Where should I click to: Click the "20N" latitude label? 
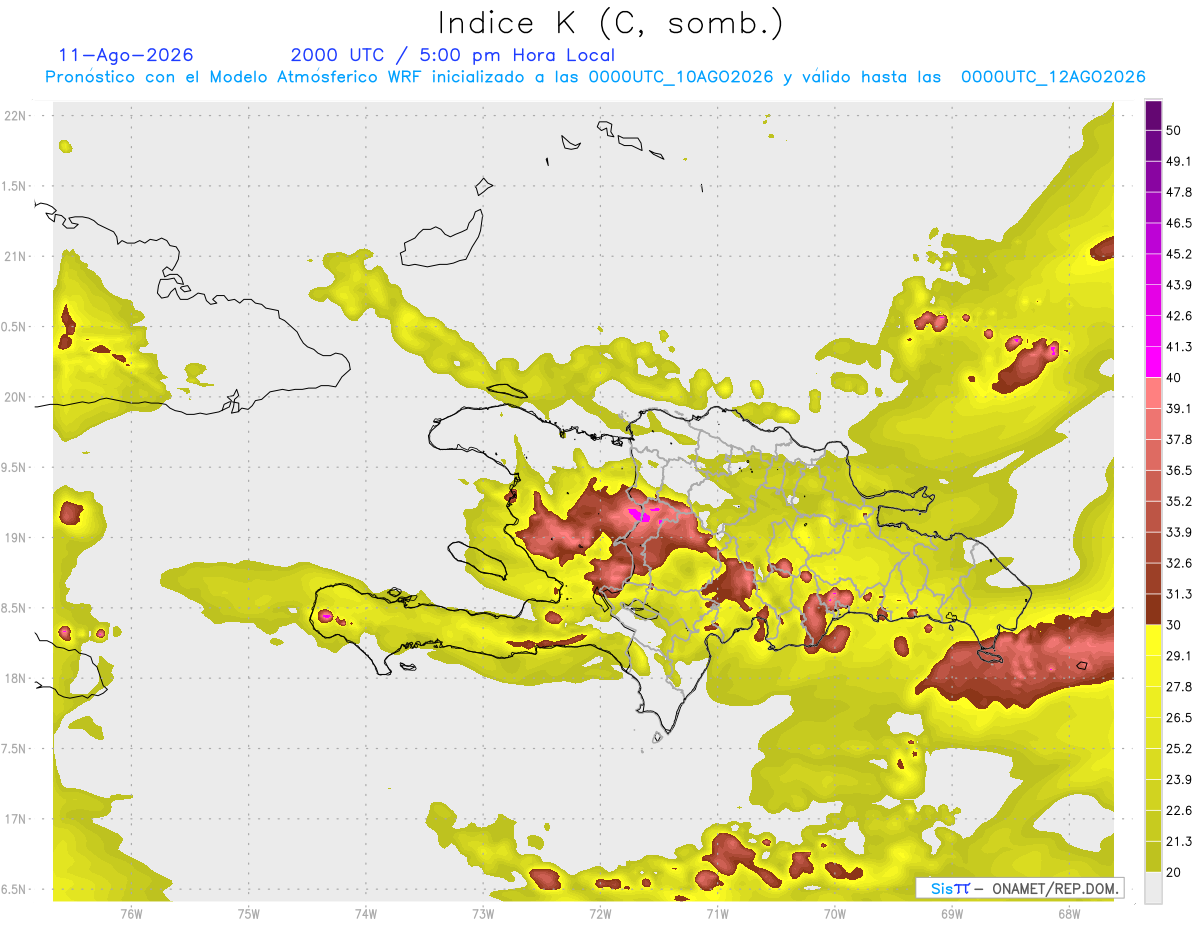coord(16,397)
